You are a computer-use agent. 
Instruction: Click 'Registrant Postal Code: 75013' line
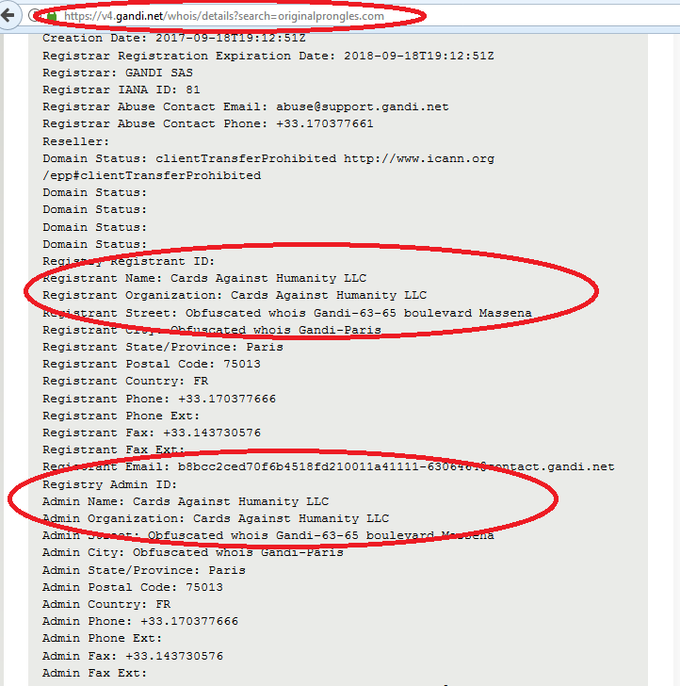tap(151, 364)
